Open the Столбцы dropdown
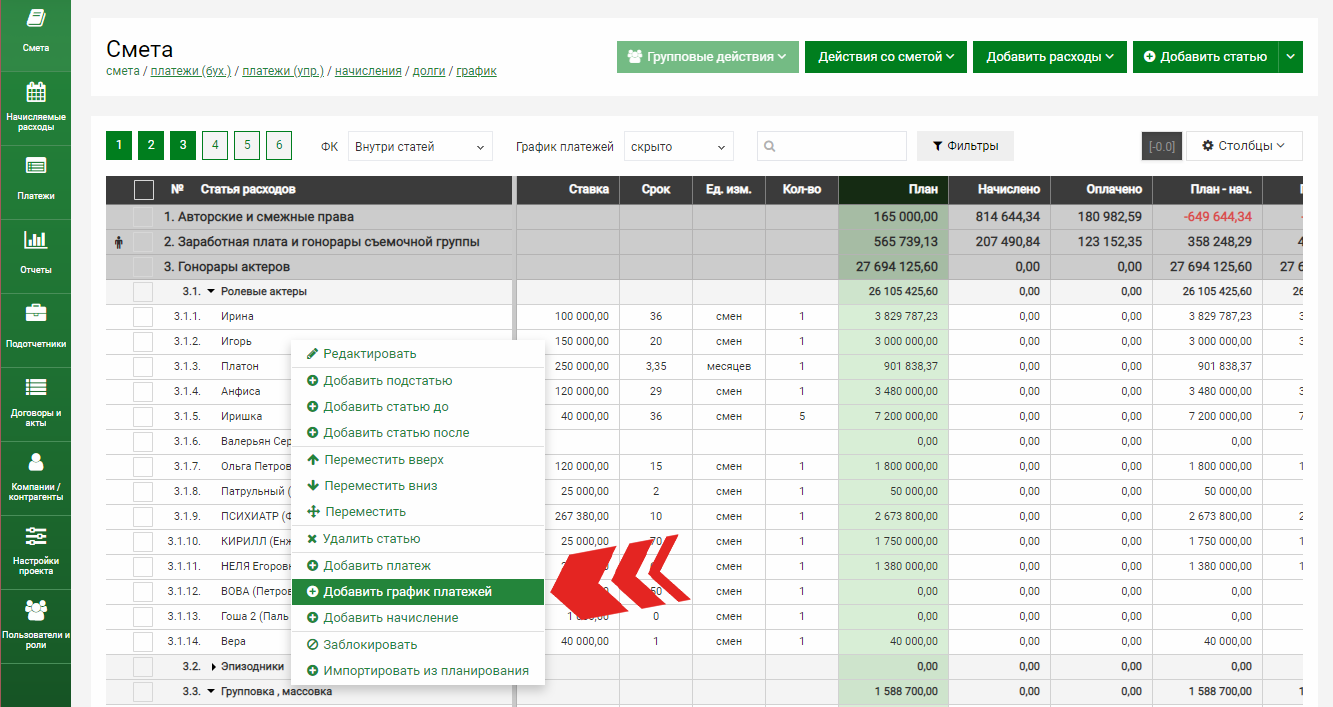The height and width of the screenshot is (707, 1333). (1244, 146)
